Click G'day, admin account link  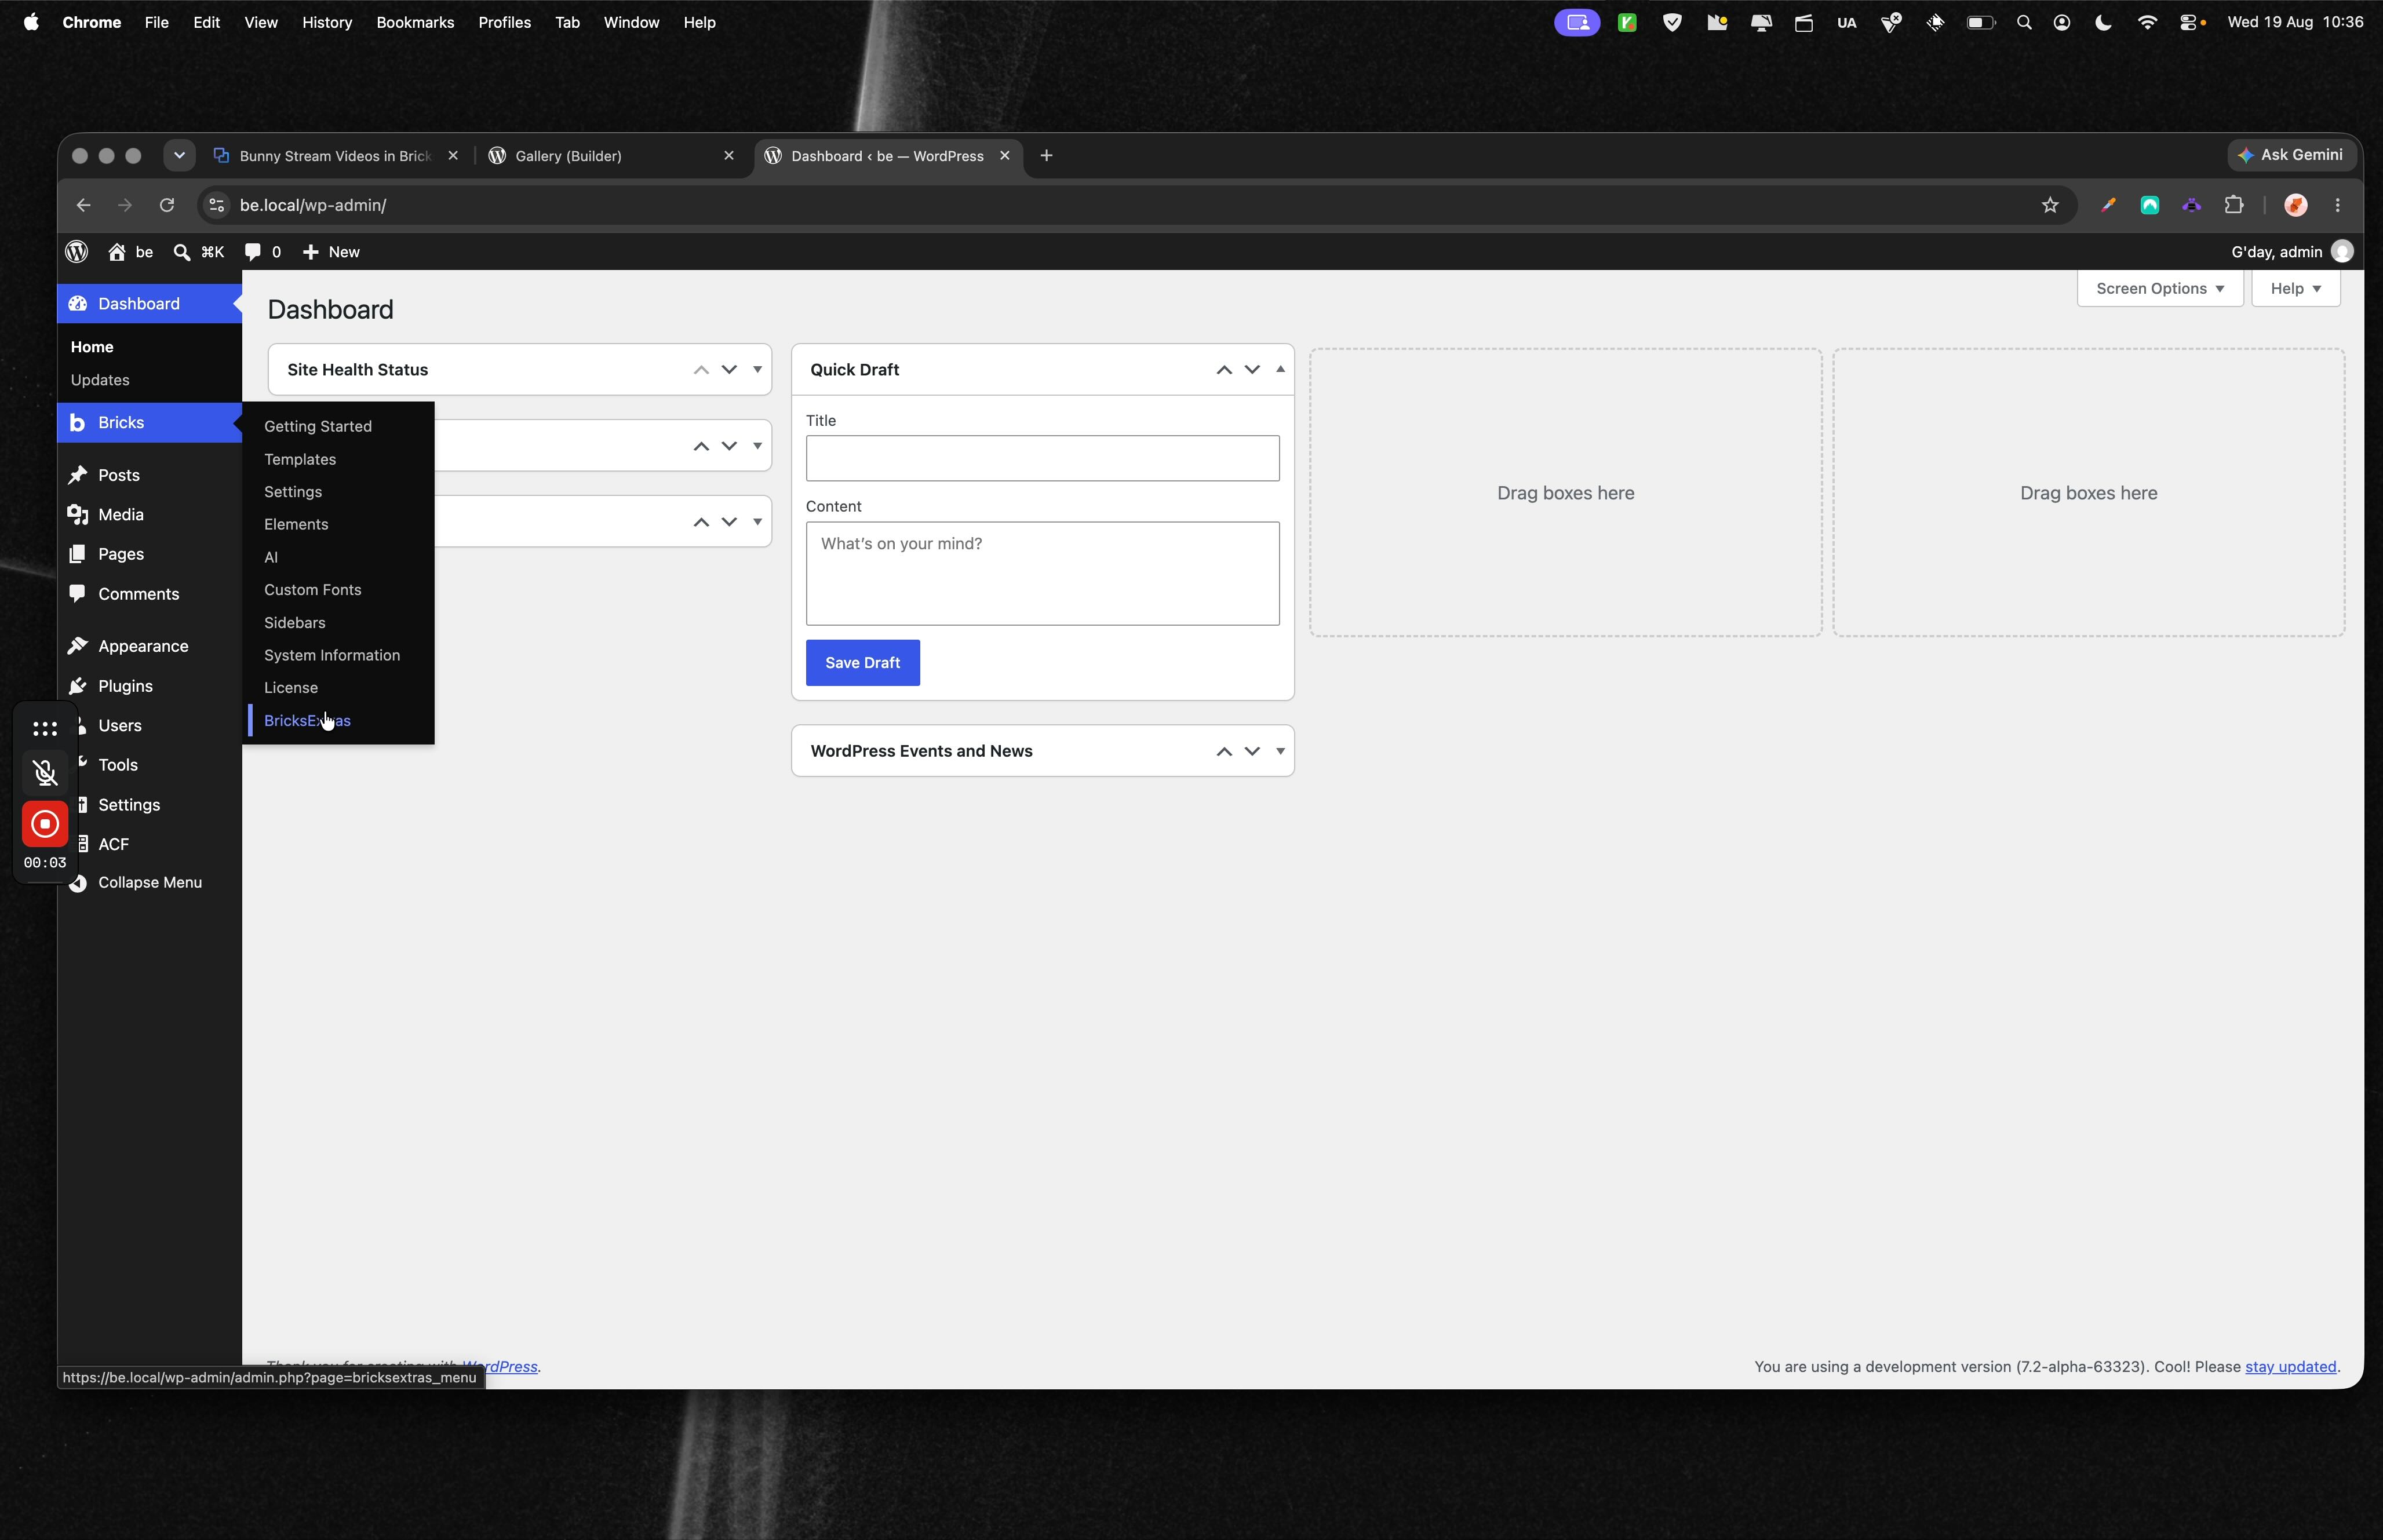[2292, 252]
